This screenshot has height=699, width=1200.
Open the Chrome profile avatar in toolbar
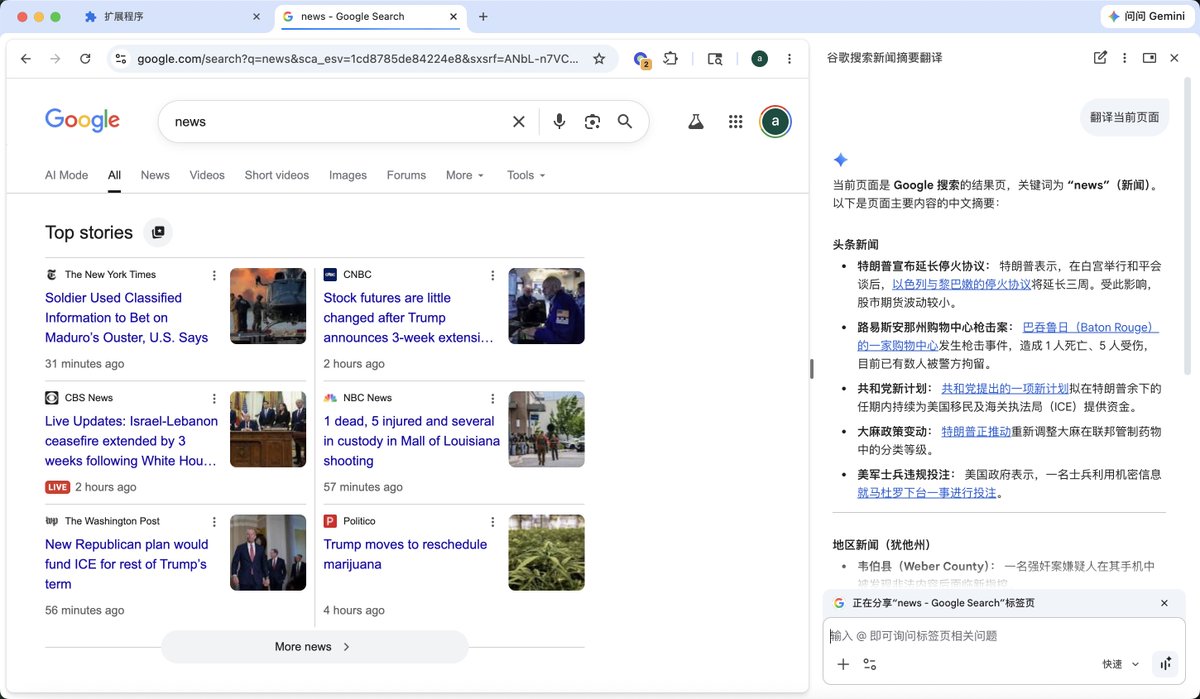(x=760, y=59)
